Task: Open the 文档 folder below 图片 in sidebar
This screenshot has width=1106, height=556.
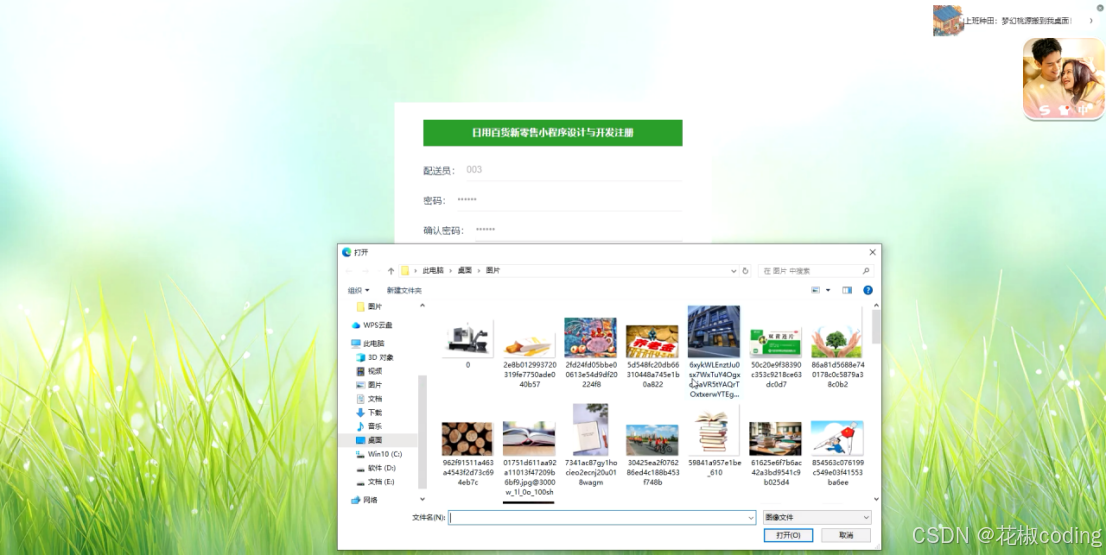Action: coord(370,399)
